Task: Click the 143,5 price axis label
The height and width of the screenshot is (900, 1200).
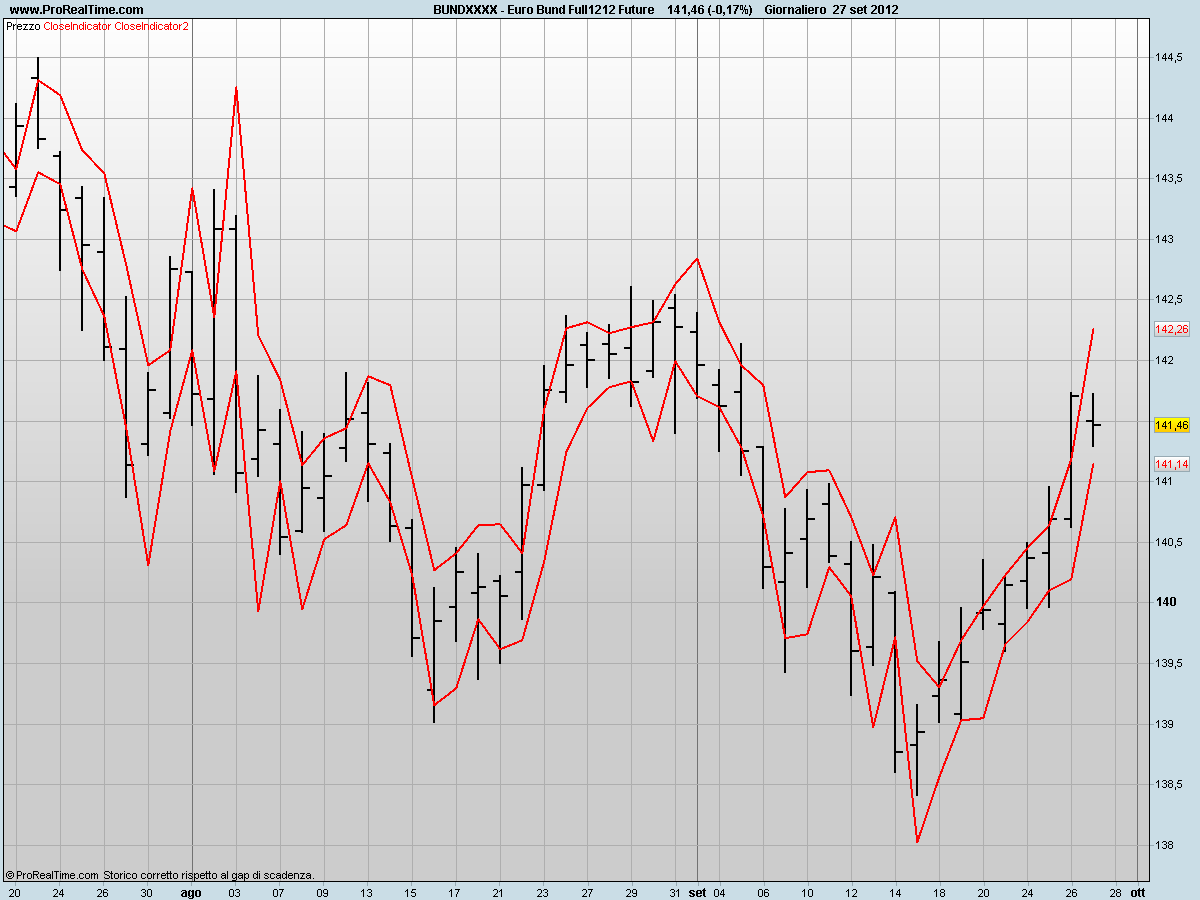Action: [x=1170, y=178]
